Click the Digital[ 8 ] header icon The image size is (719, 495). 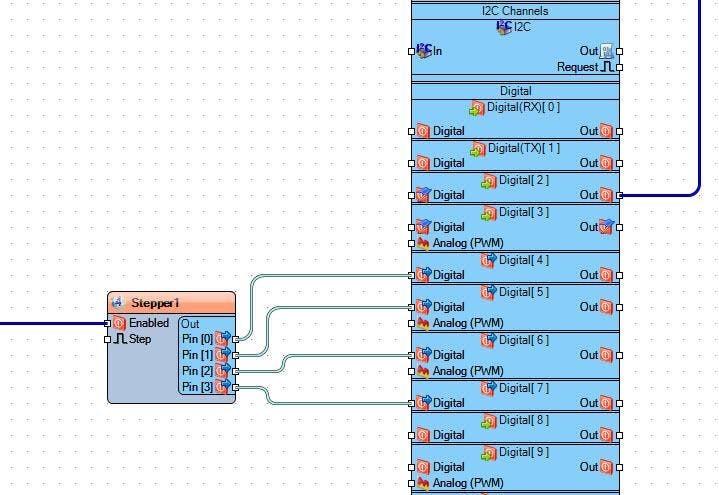point(489,421)
